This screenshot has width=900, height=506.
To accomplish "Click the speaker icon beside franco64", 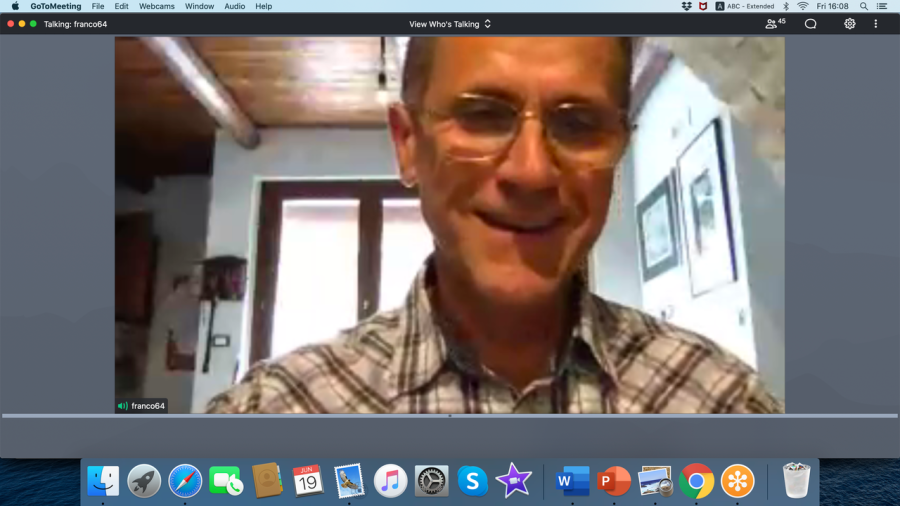I will coord(123,406).
